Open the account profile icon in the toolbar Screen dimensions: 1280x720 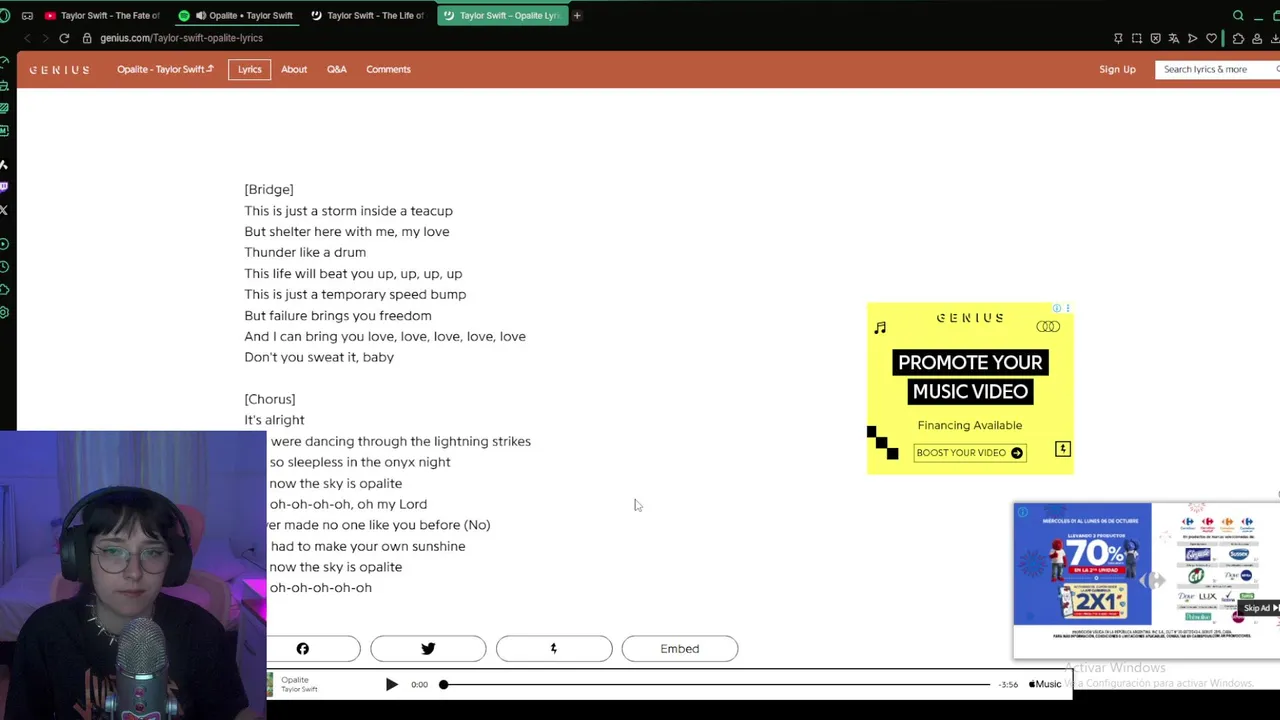[x=1257, y=38]
